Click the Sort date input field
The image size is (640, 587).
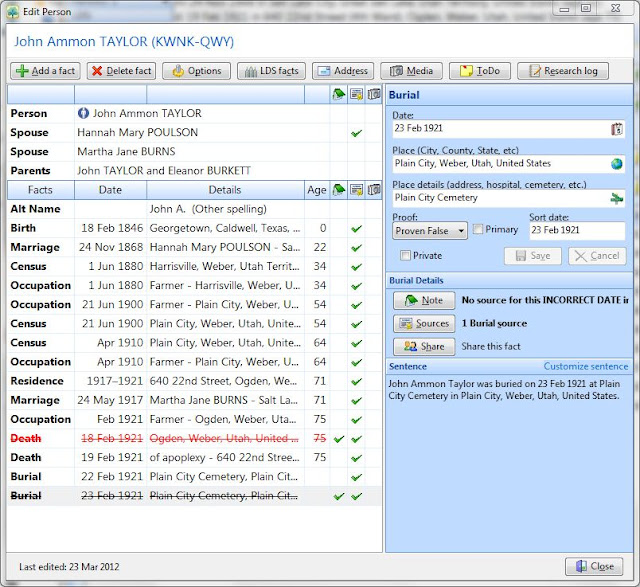click(x=577, y=230)
